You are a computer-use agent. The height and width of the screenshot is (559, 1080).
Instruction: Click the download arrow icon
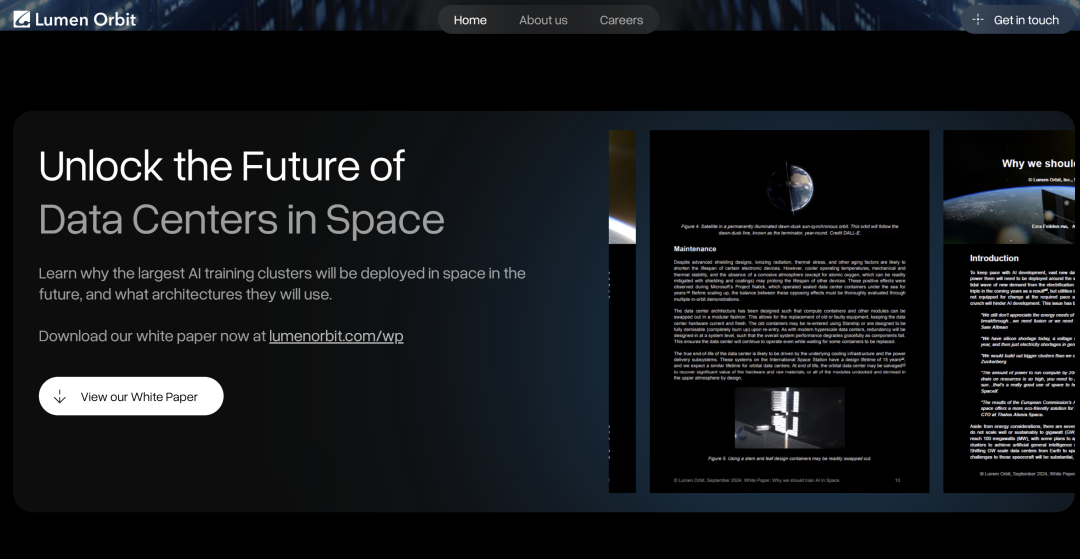pos(60,397)
